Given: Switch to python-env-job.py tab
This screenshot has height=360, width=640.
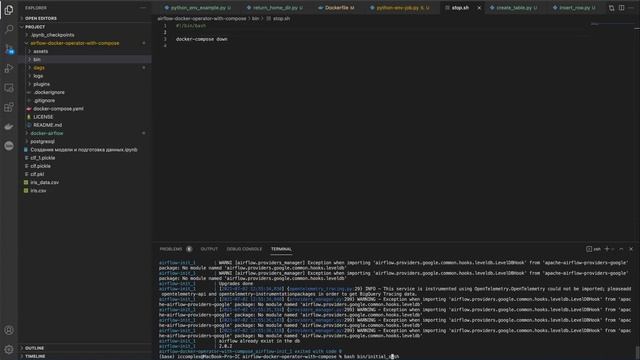Looking at the screenshot, I should point(400,8).
